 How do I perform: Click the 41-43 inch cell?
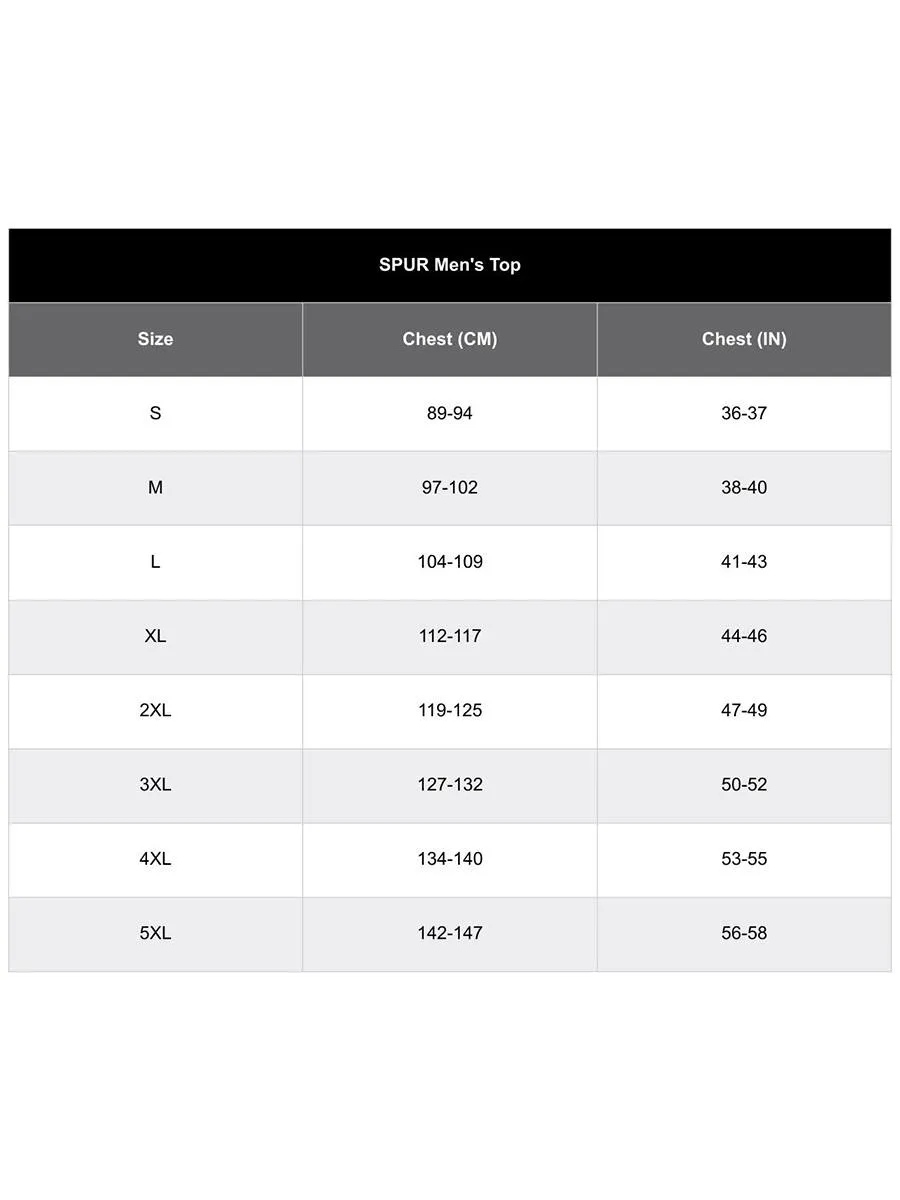pyautogui.click(x=744, y=562)
